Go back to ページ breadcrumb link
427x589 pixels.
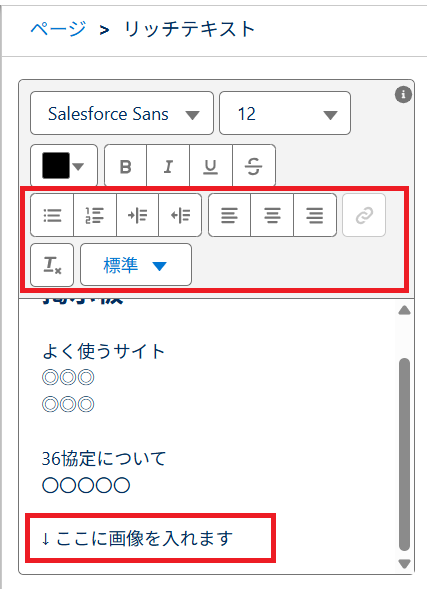pyautogui.click(x=58, y=29)
